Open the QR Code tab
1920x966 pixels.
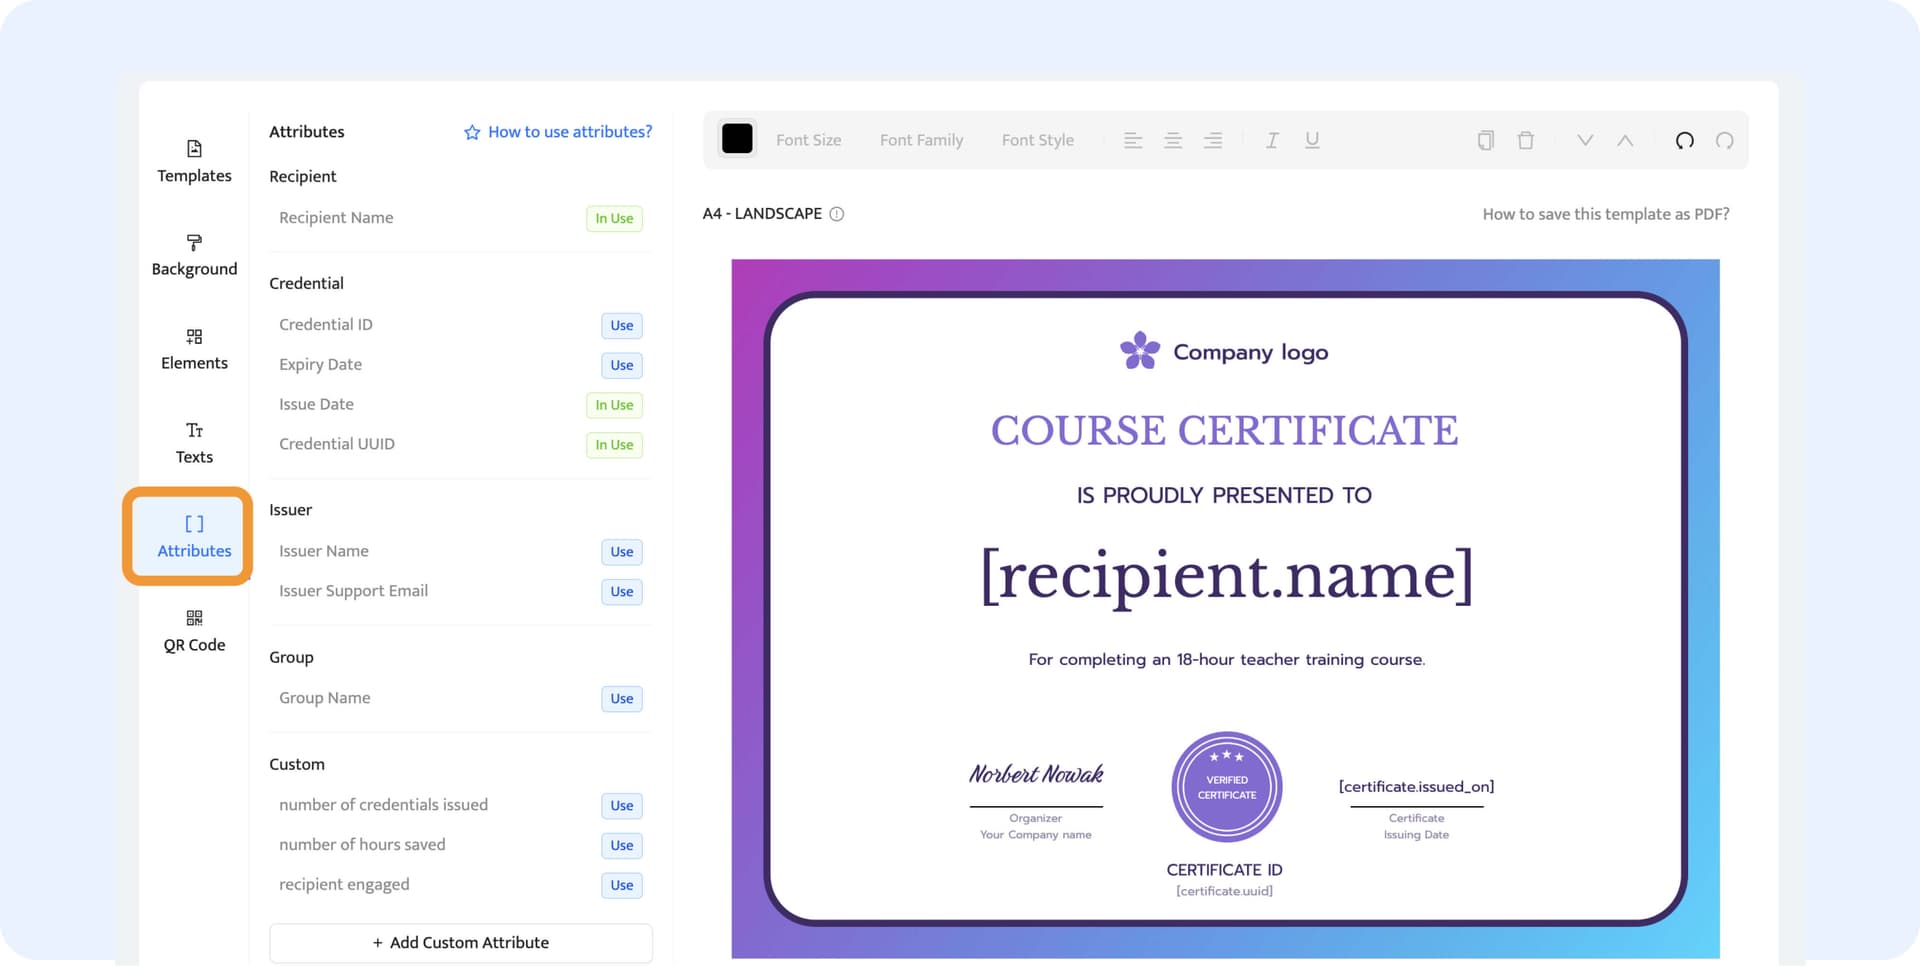(194, 631)
